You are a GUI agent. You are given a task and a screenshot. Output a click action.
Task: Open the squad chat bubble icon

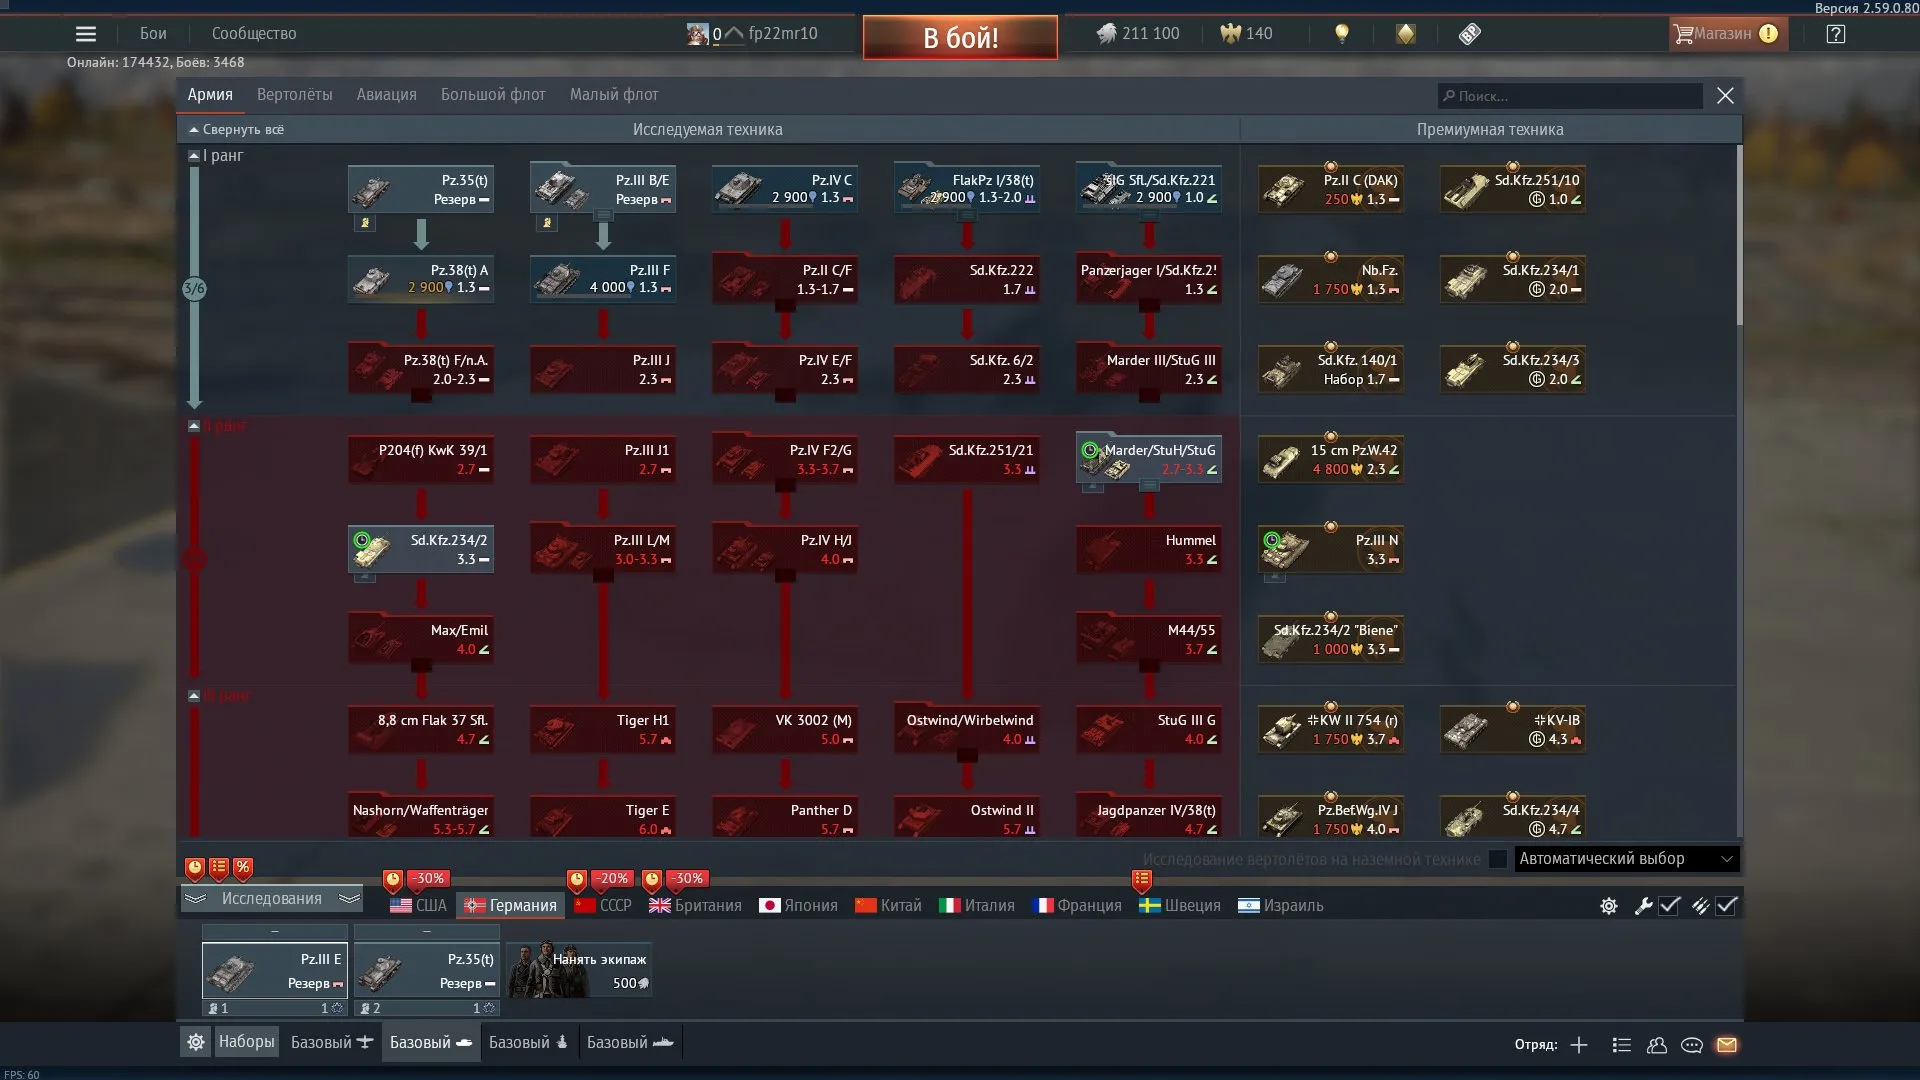[1692, 1045]
